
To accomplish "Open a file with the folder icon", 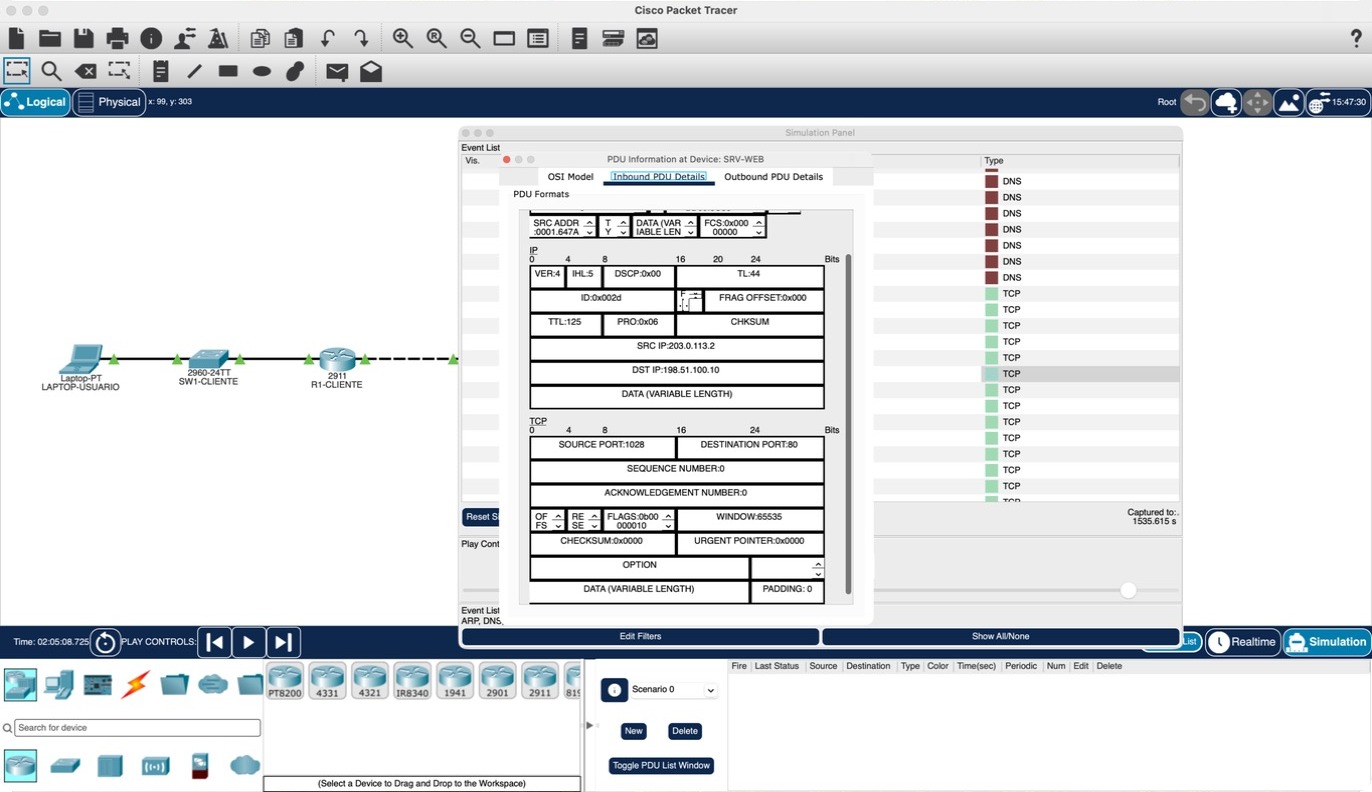I will pyautogui.click(x=50, y=38).
